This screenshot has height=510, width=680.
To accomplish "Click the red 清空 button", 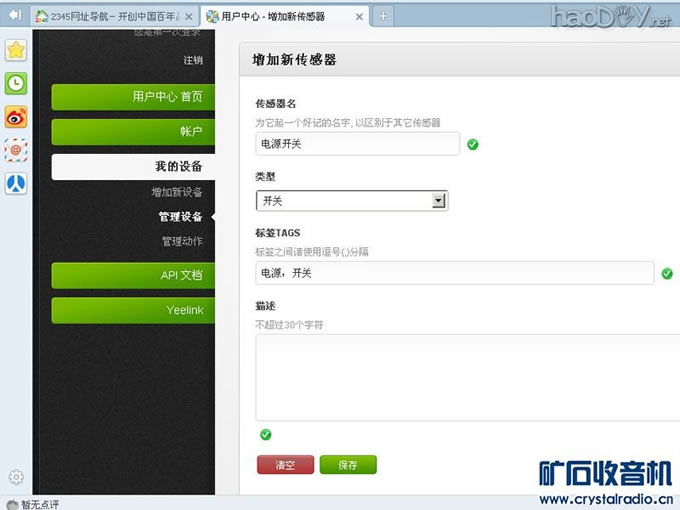I will click(286, 464).
